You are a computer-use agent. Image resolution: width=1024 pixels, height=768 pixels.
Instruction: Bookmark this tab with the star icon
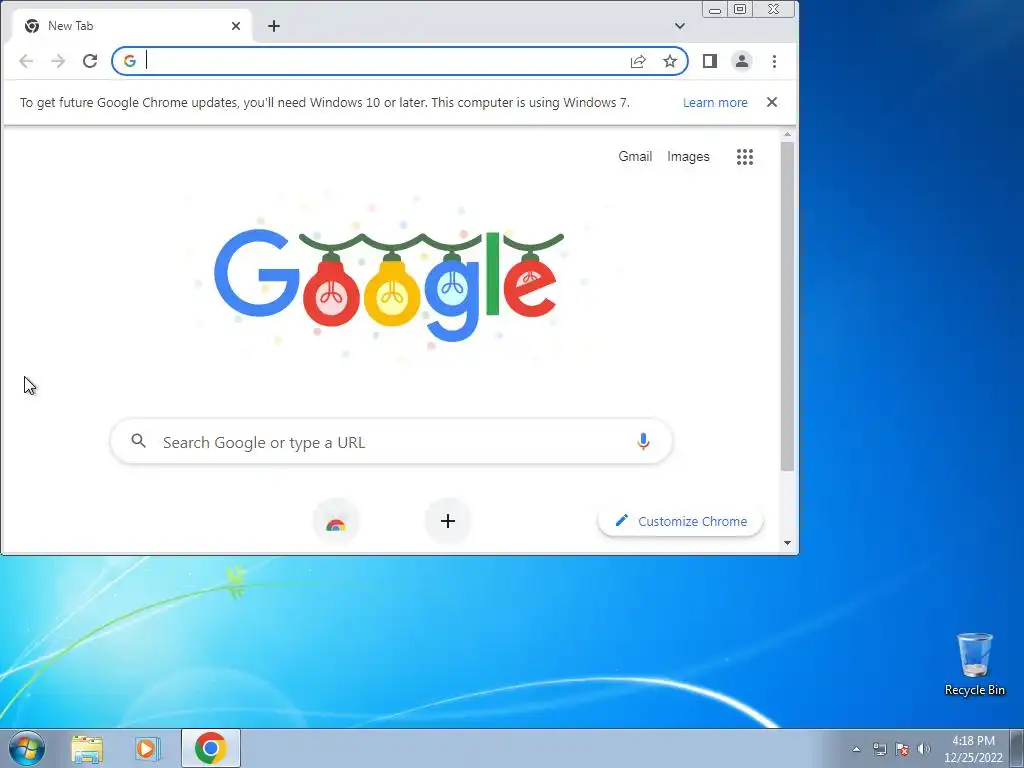pyautogui.click(x=670, y=61)
